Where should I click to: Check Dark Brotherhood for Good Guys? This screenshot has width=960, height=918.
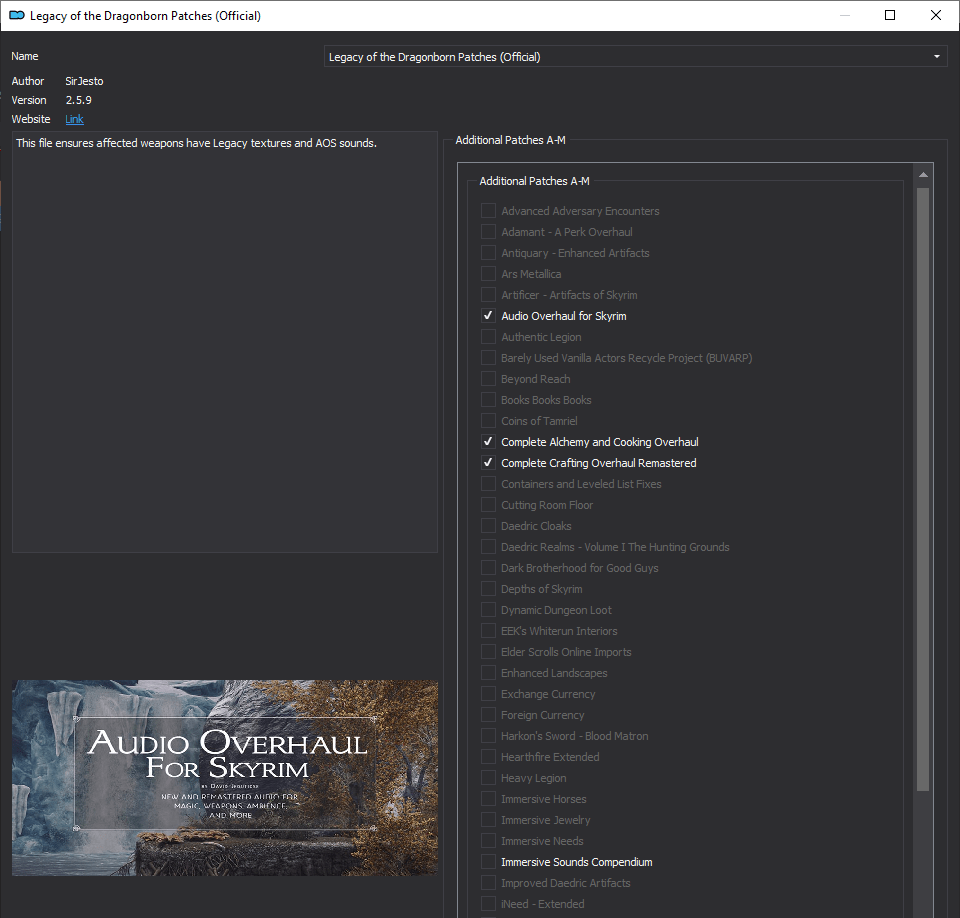(488, 568)
